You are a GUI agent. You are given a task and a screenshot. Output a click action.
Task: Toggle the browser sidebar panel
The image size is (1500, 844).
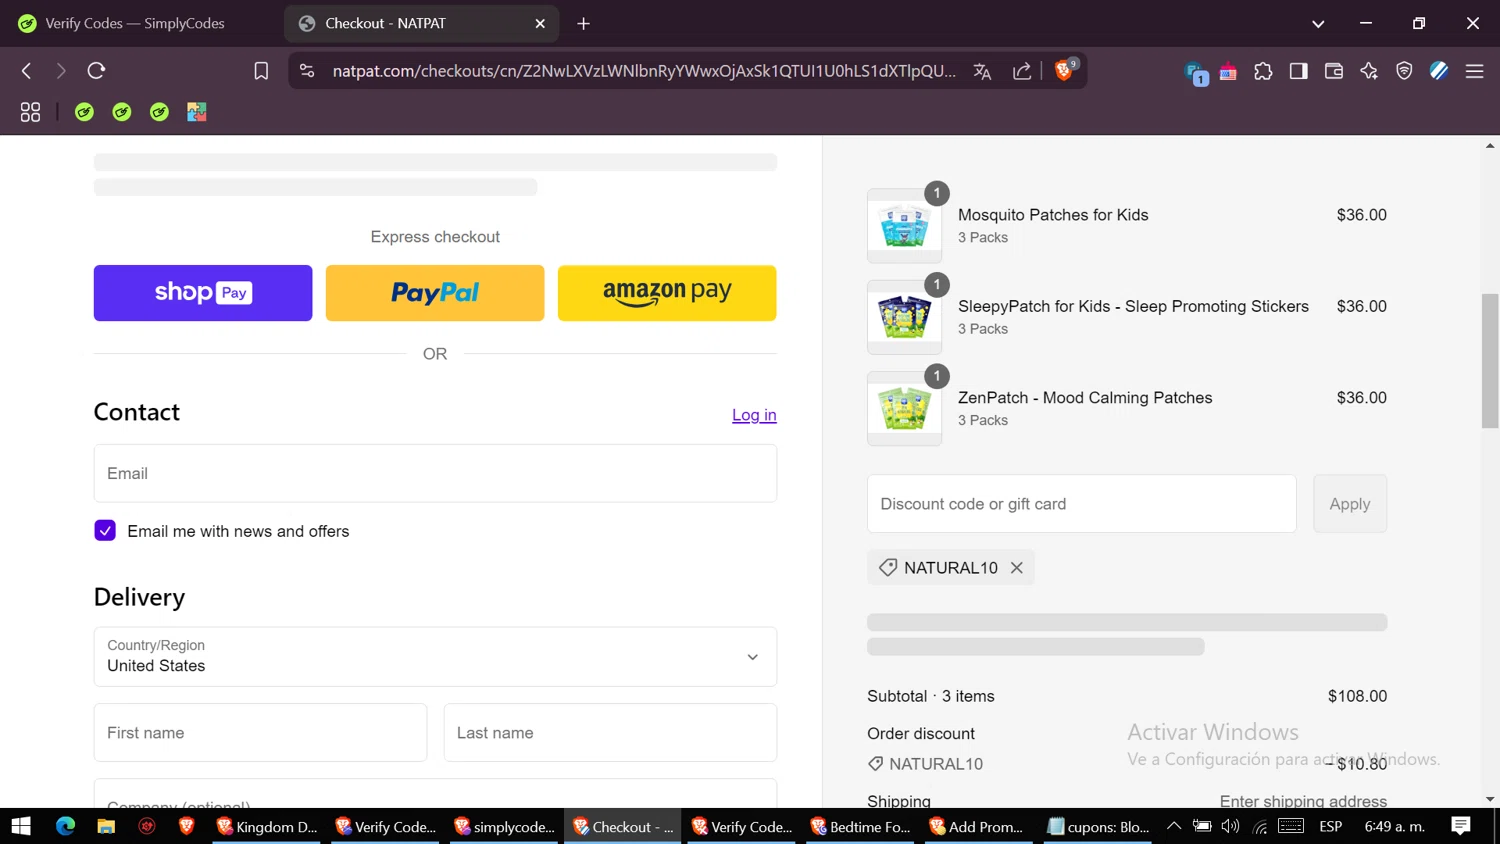tap(1298, 71)
